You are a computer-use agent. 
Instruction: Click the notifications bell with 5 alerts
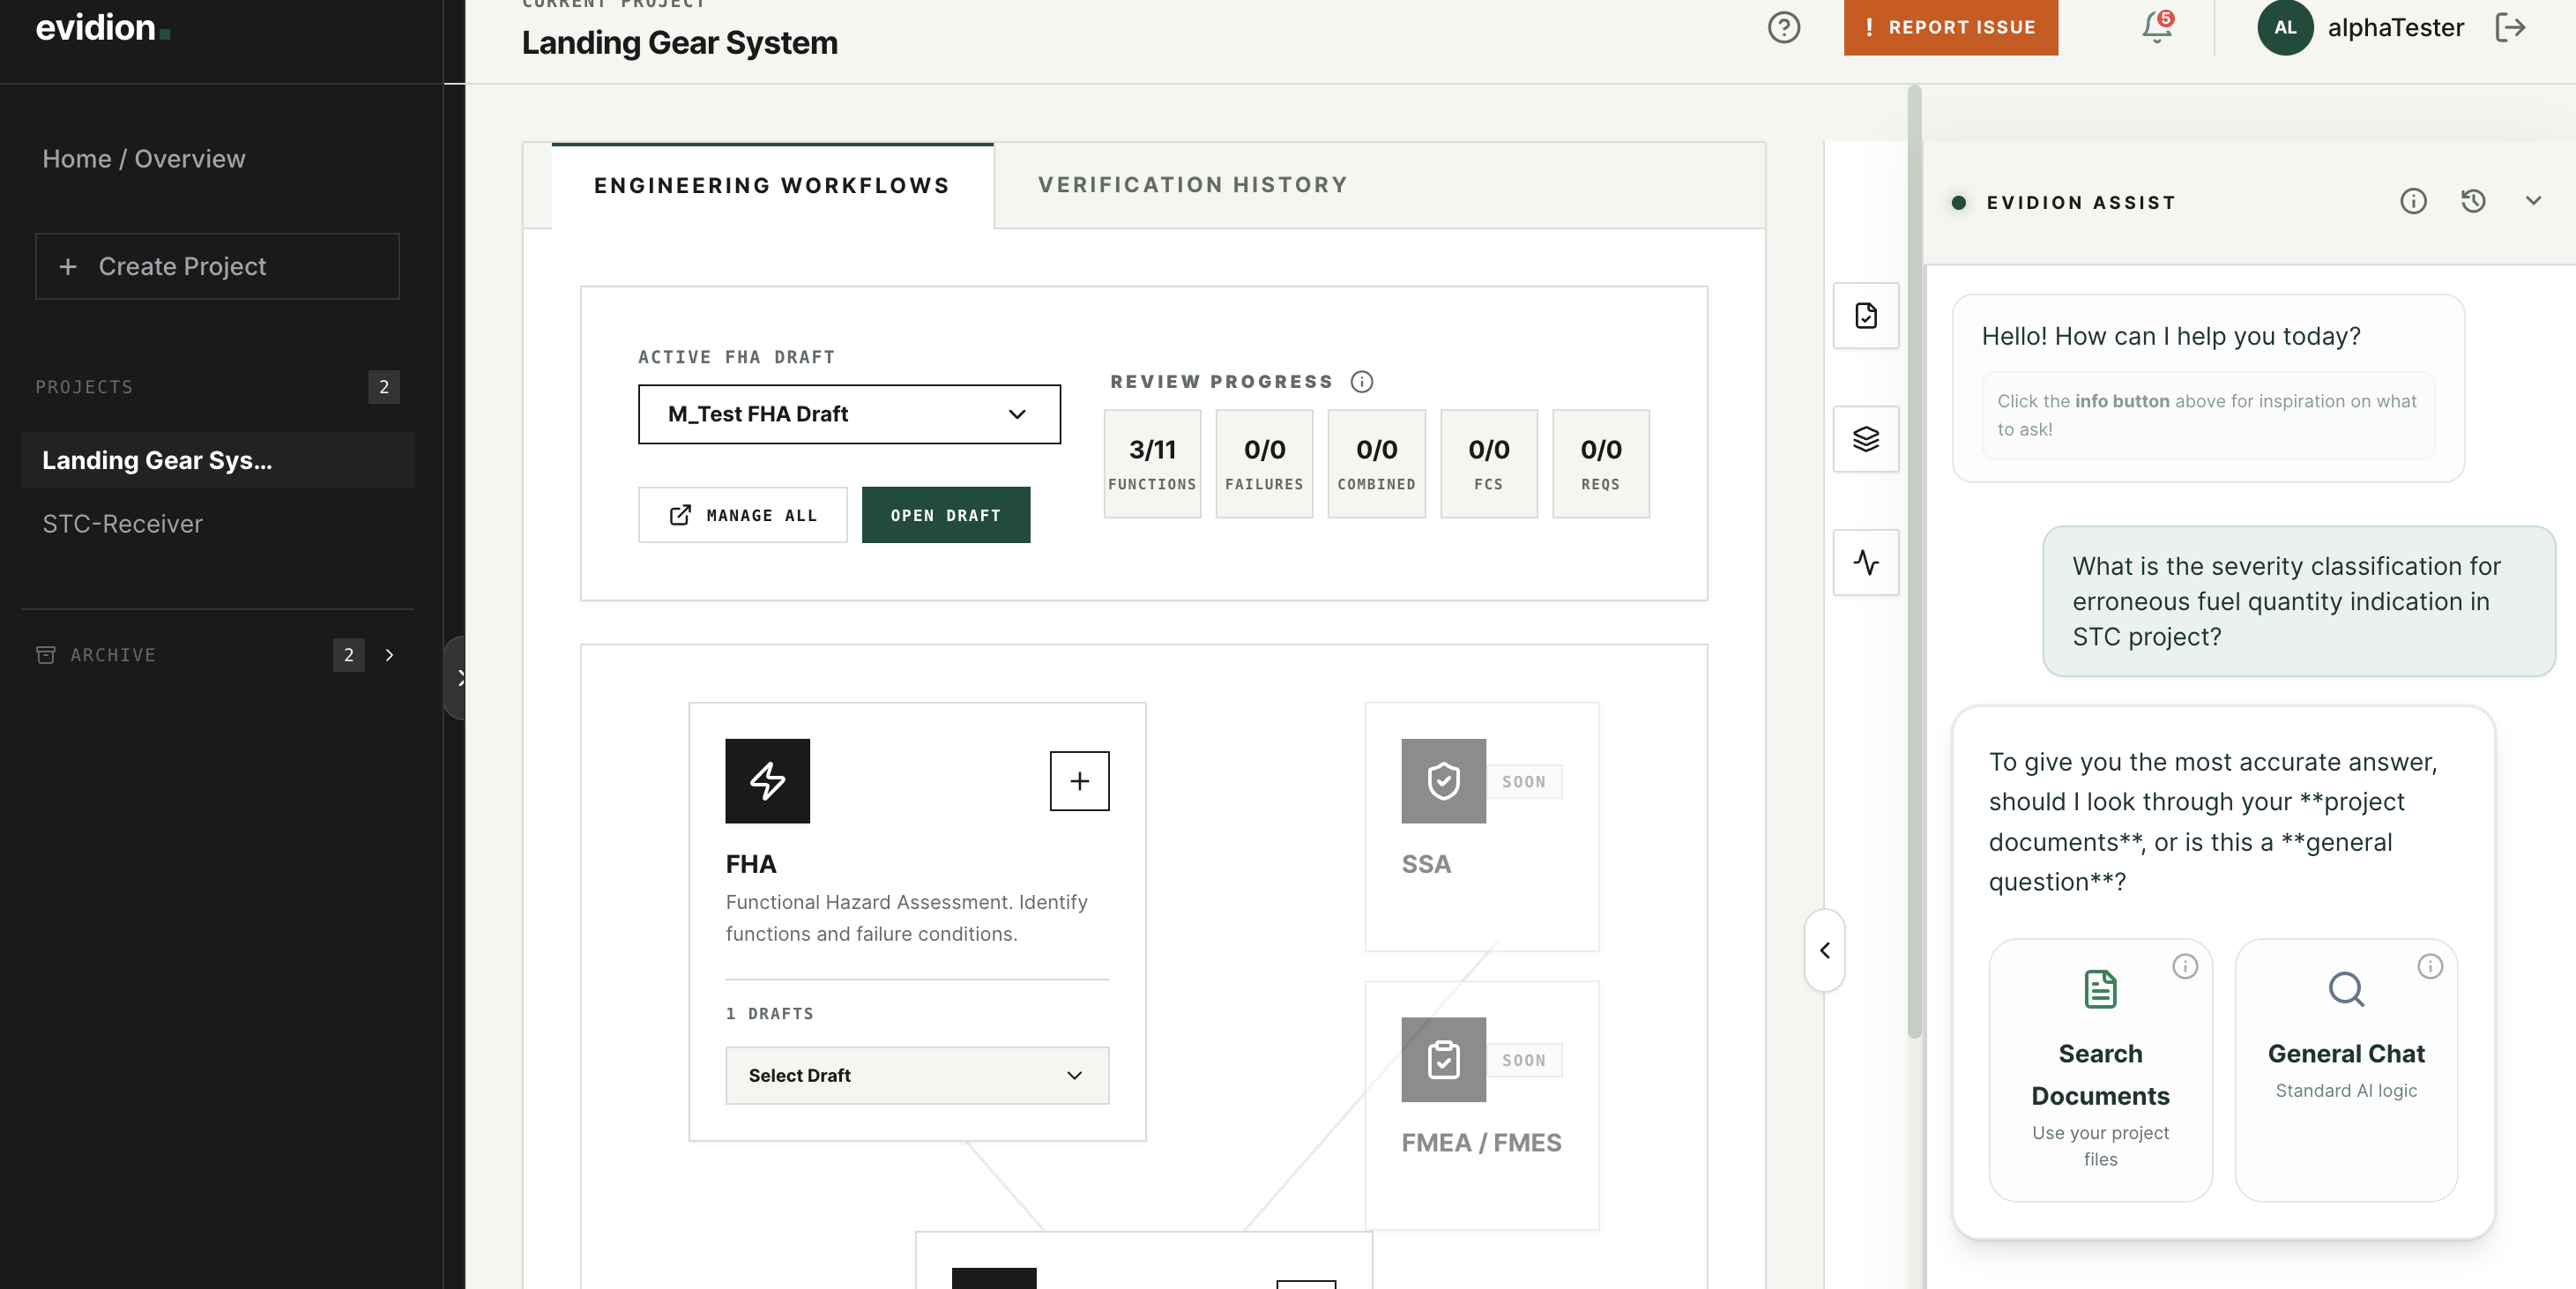2155,28
